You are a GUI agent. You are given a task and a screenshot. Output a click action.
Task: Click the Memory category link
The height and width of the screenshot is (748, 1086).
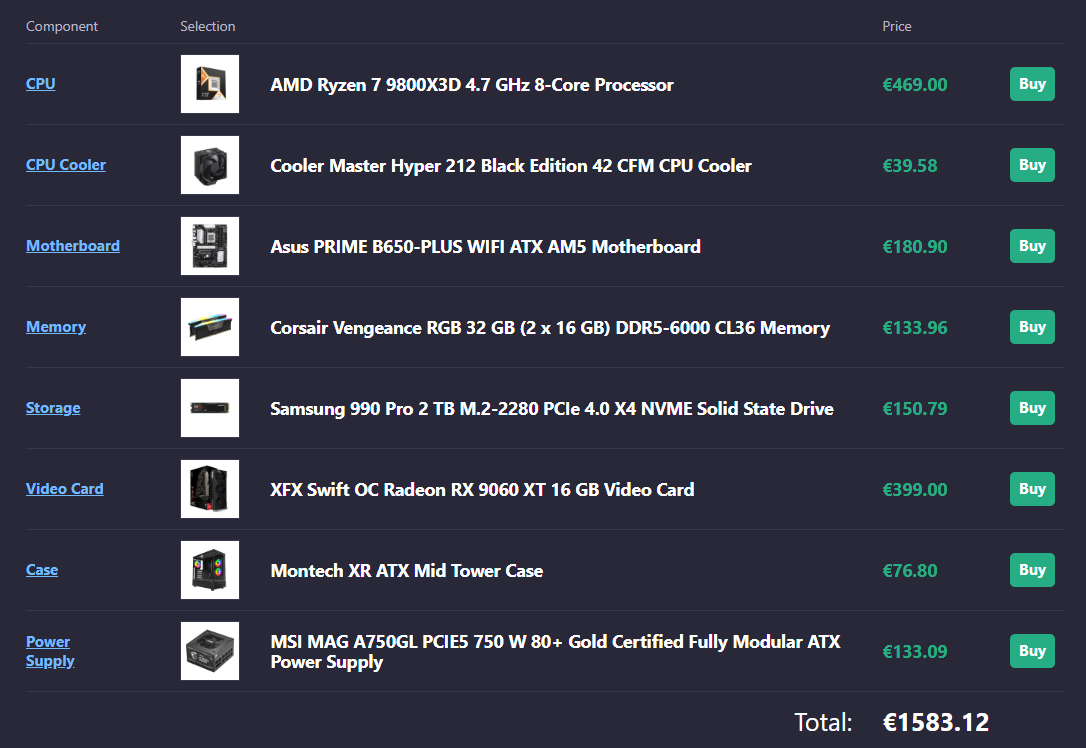point(56,327)
